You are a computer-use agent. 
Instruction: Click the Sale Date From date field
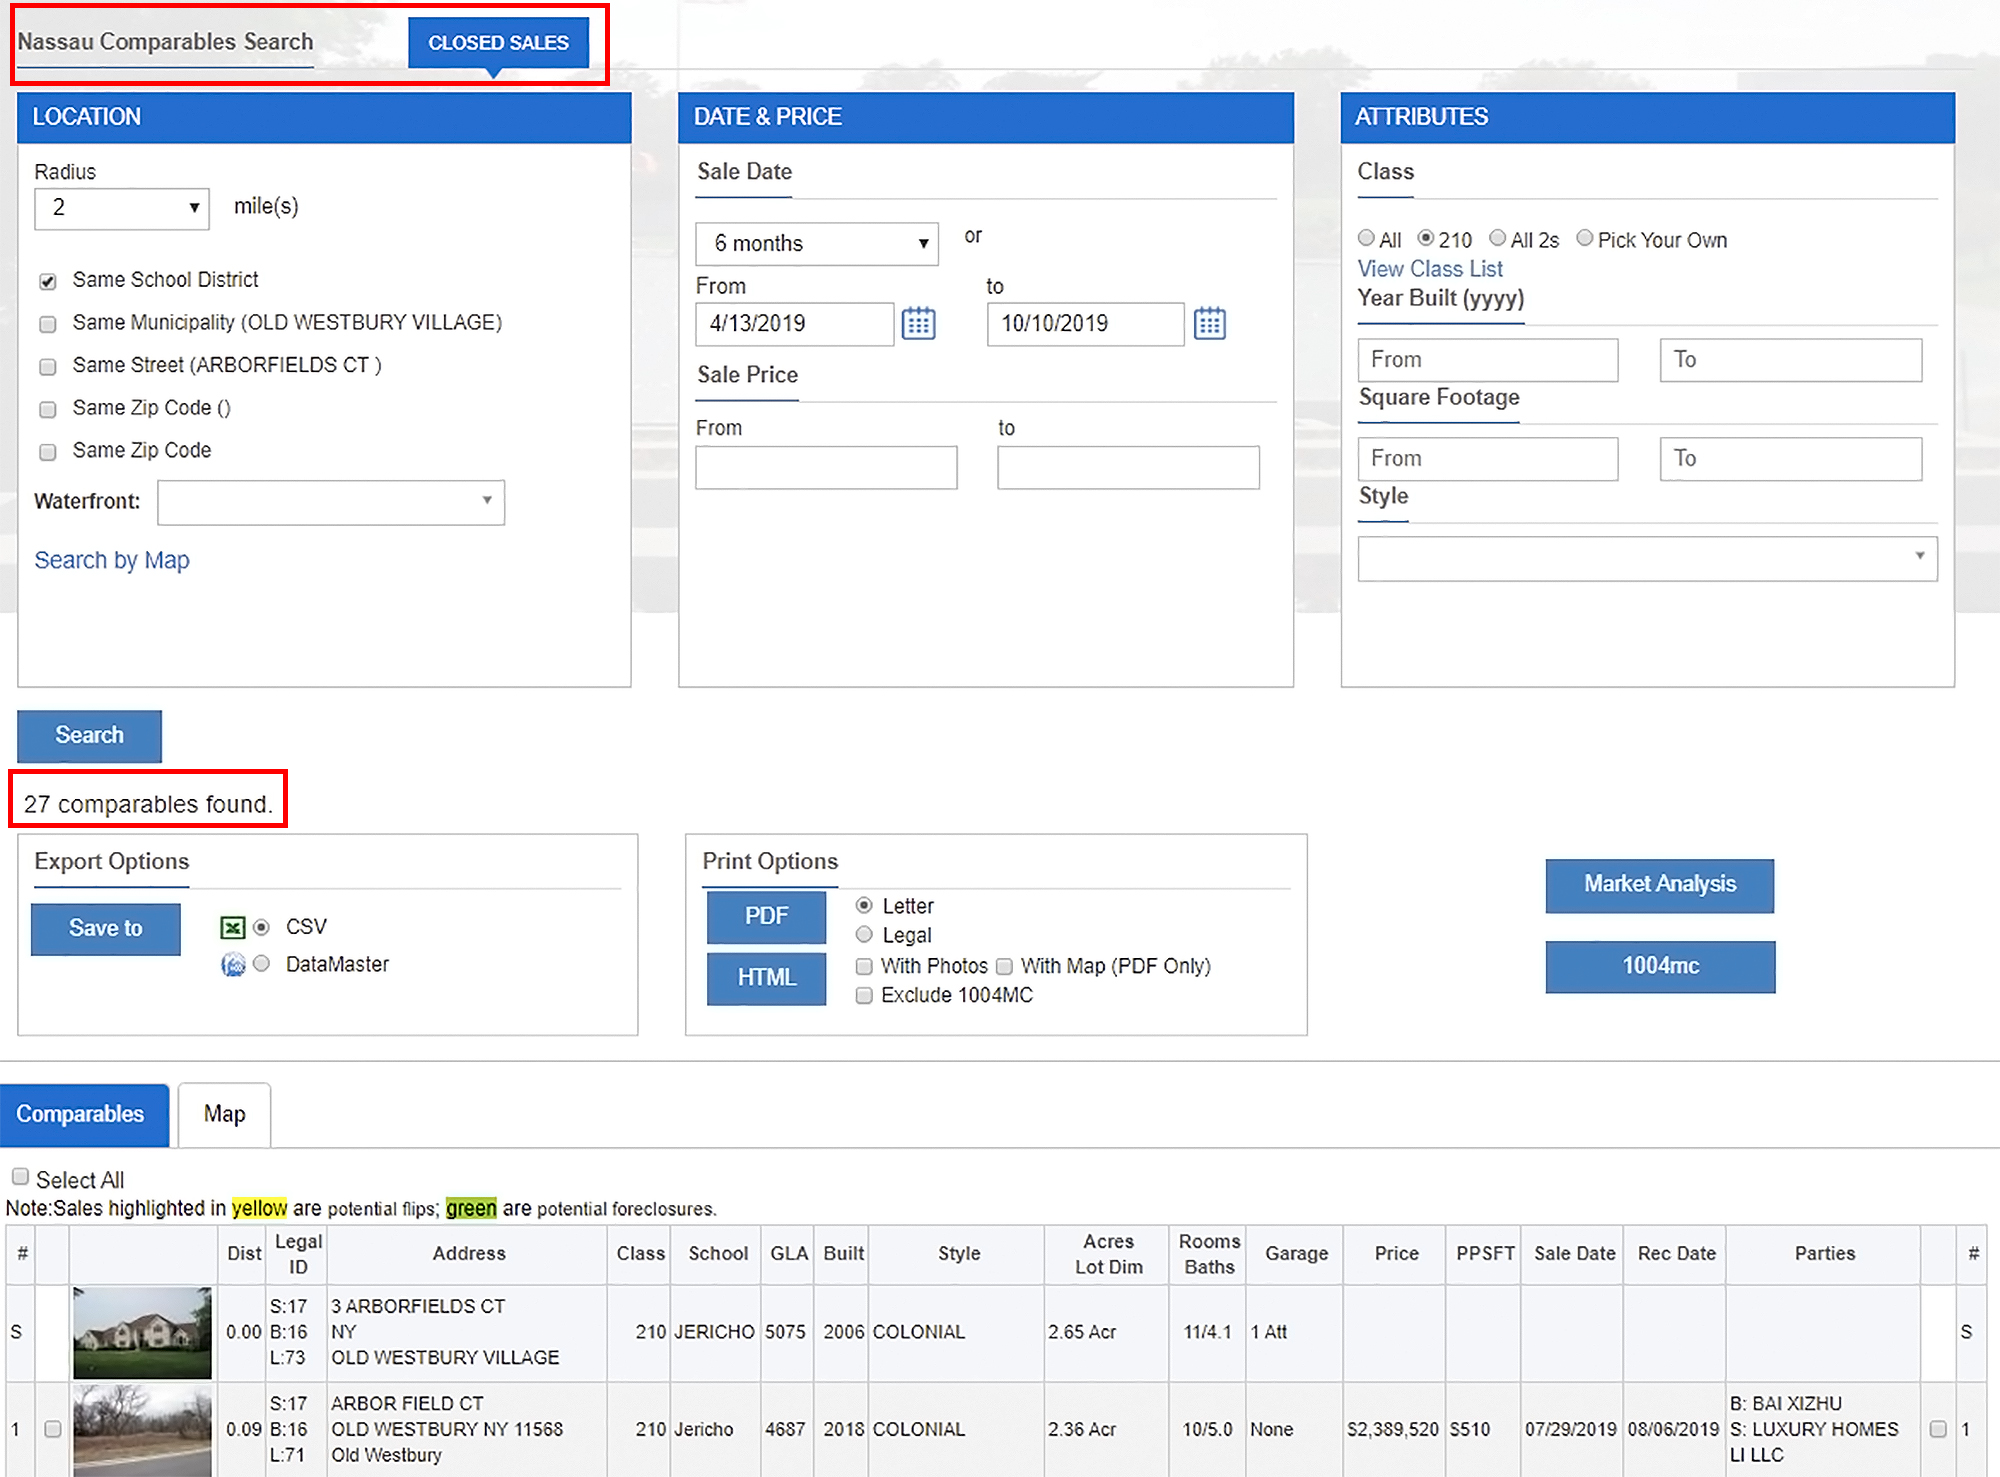795,324
